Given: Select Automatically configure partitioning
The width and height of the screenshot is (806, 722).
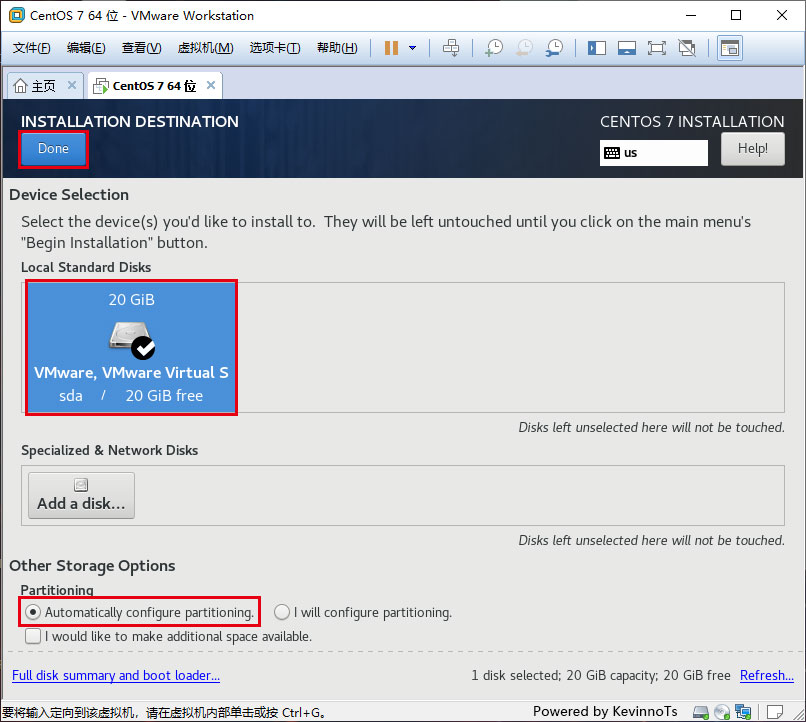Looking at the screenshot, I should (x=139, y=612).
